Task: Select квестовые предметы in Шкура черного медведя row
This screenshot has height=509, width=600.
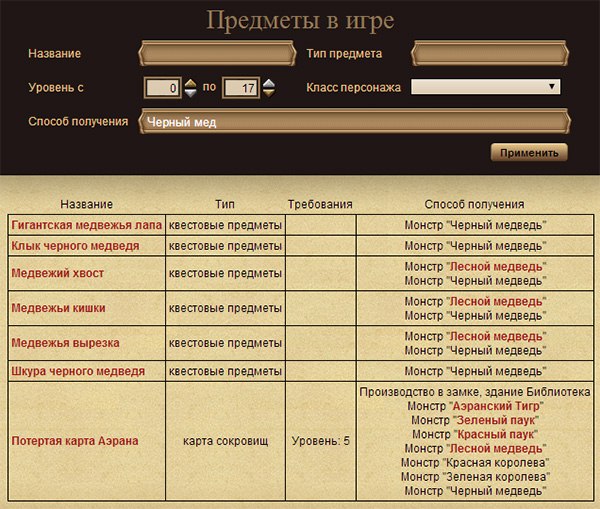Action: tap(225, 371)
